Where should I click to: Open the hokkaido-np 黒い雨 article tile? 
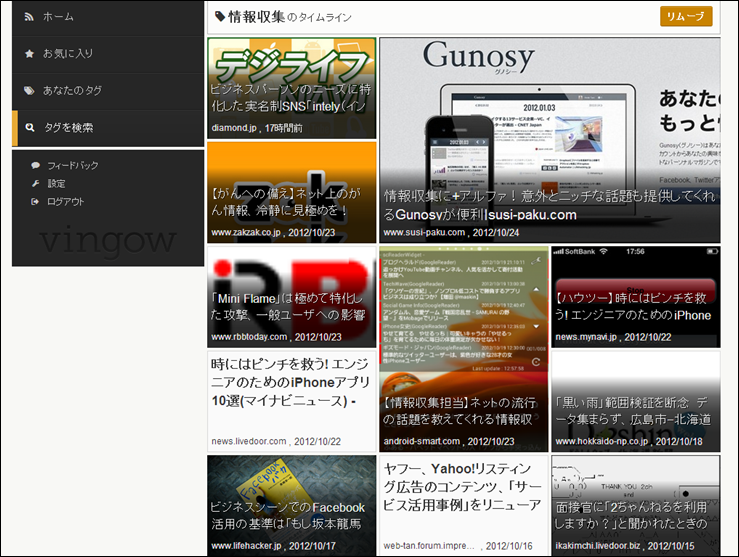(x=636, y=401)
